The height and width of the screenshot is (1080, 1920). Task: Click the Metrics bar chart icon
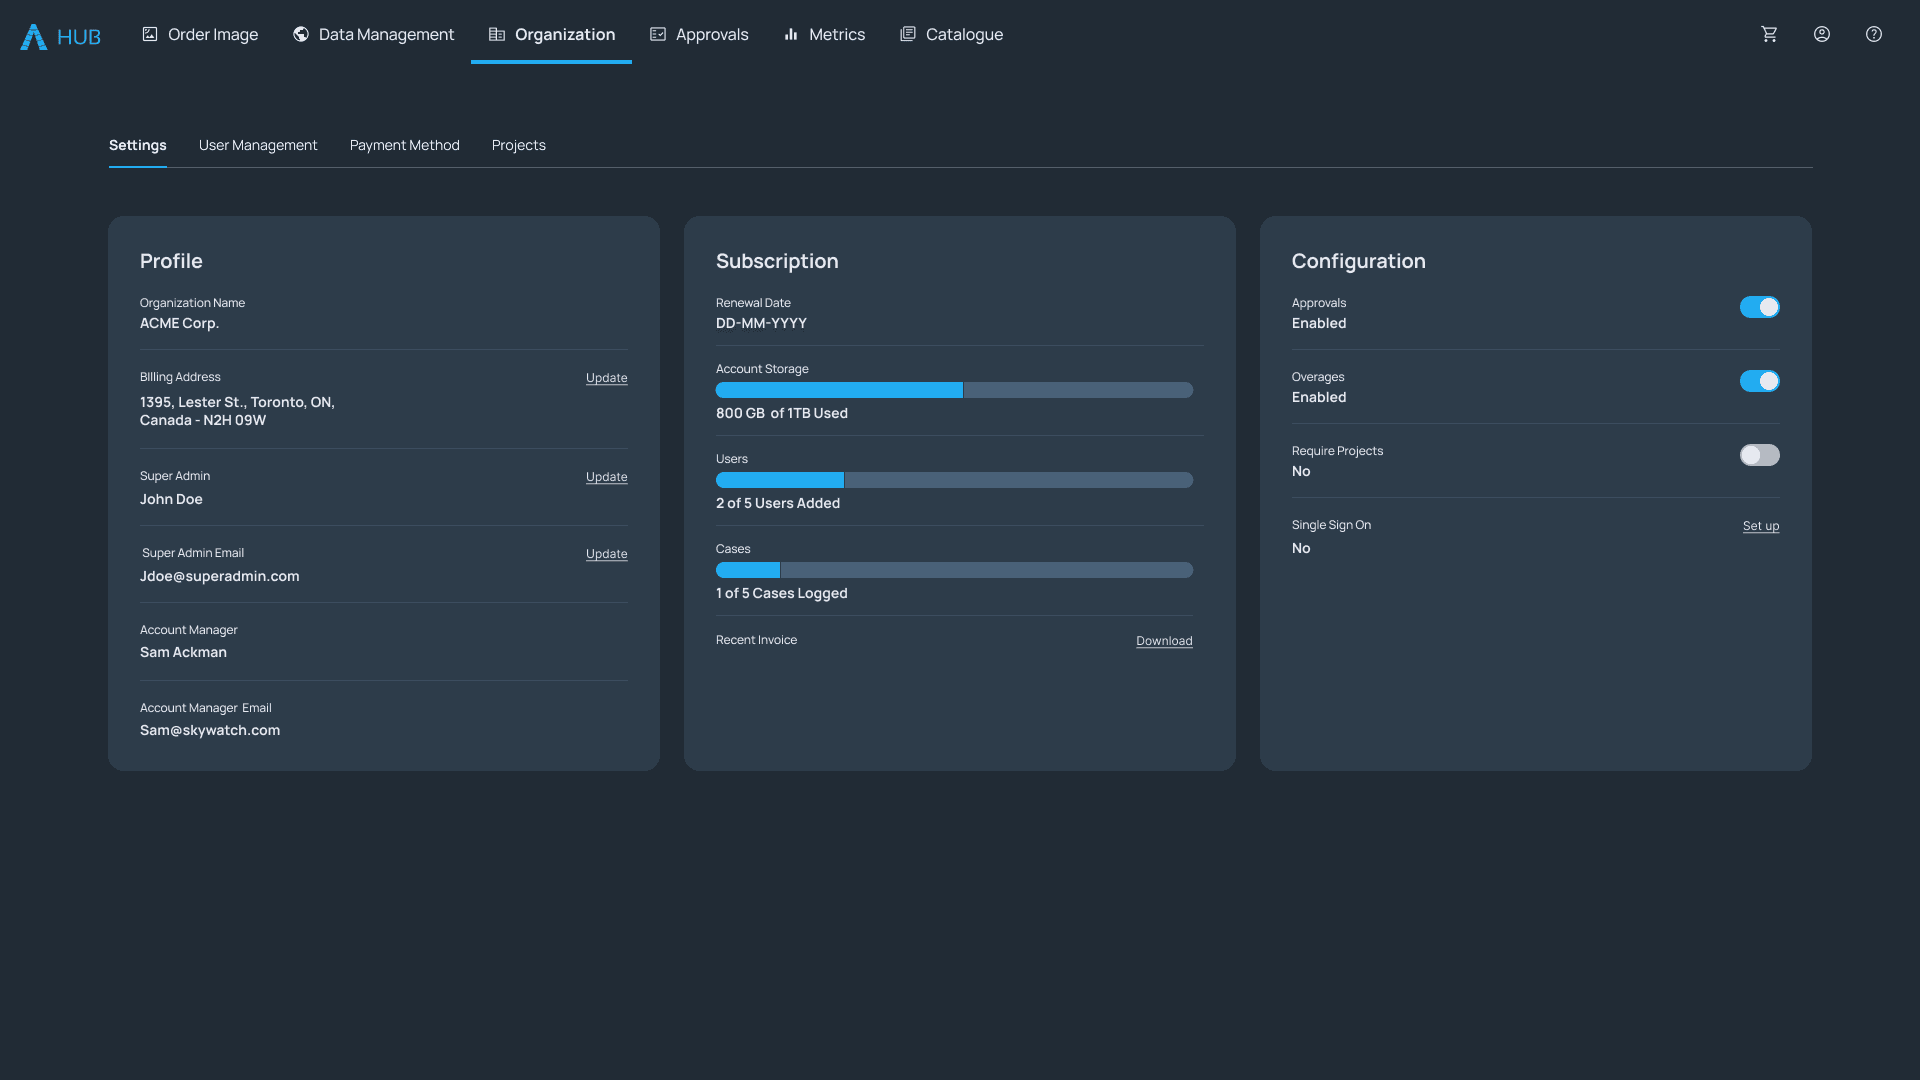(x=791, y=34)
